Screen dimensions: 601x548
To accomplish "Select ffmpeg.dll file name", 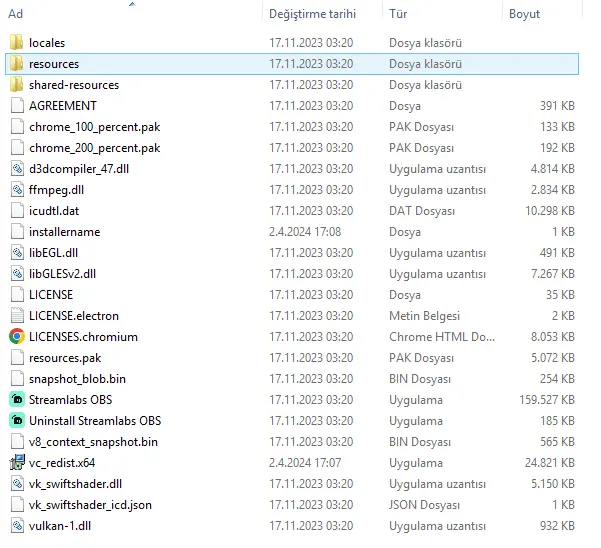I will [56, 190].
